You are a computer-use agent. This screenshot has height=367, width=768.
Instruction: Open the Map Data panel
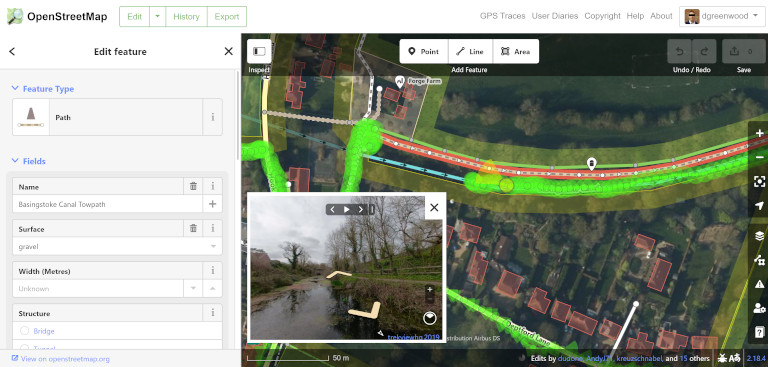pos(759,260)
